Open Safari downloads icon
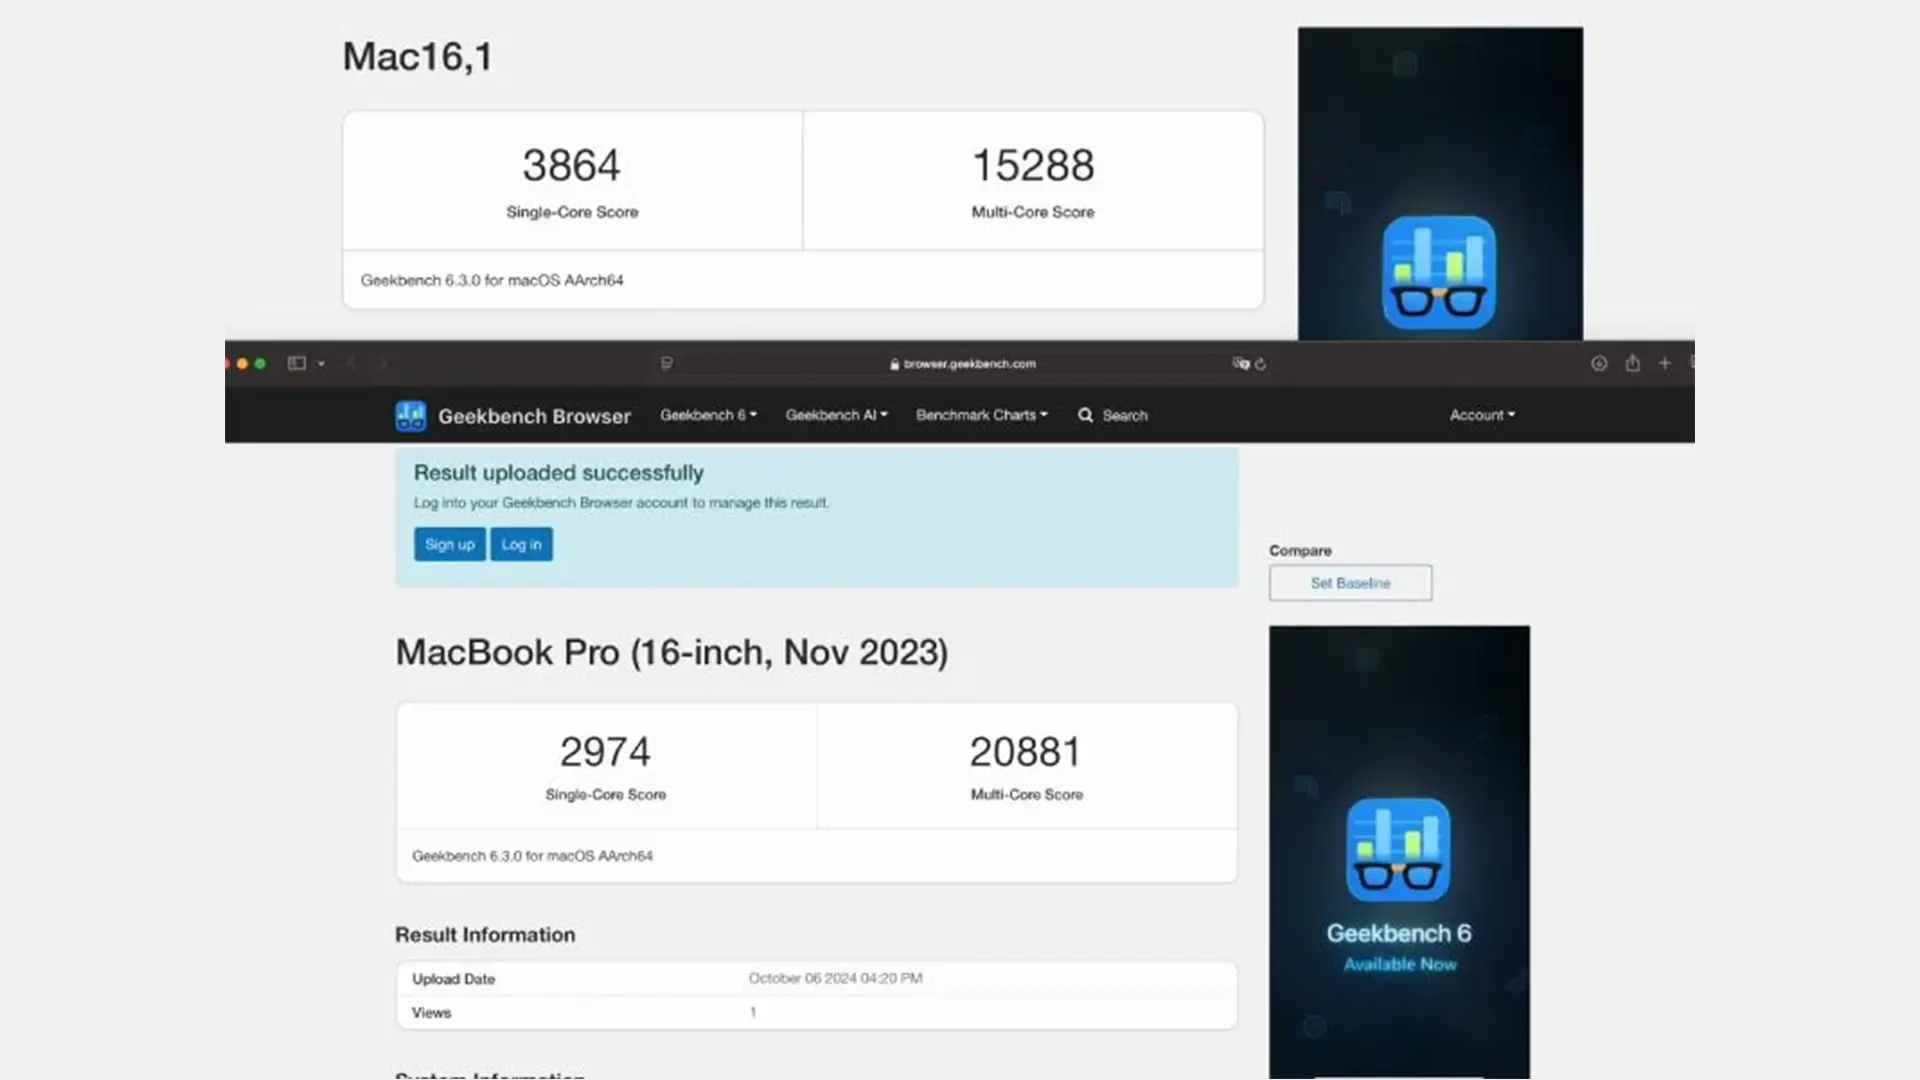 coord(1599,363)
